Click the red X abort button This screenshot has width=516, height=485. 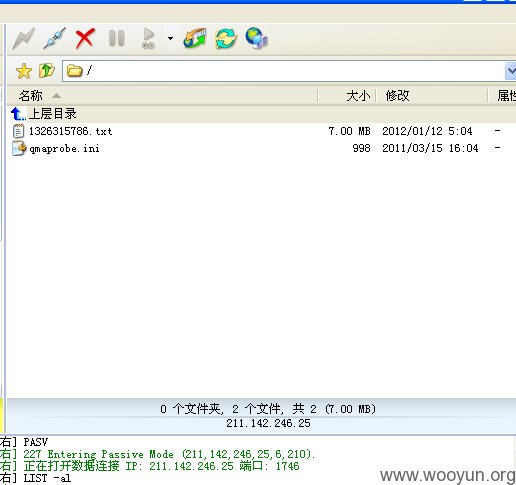pos(85,38)
